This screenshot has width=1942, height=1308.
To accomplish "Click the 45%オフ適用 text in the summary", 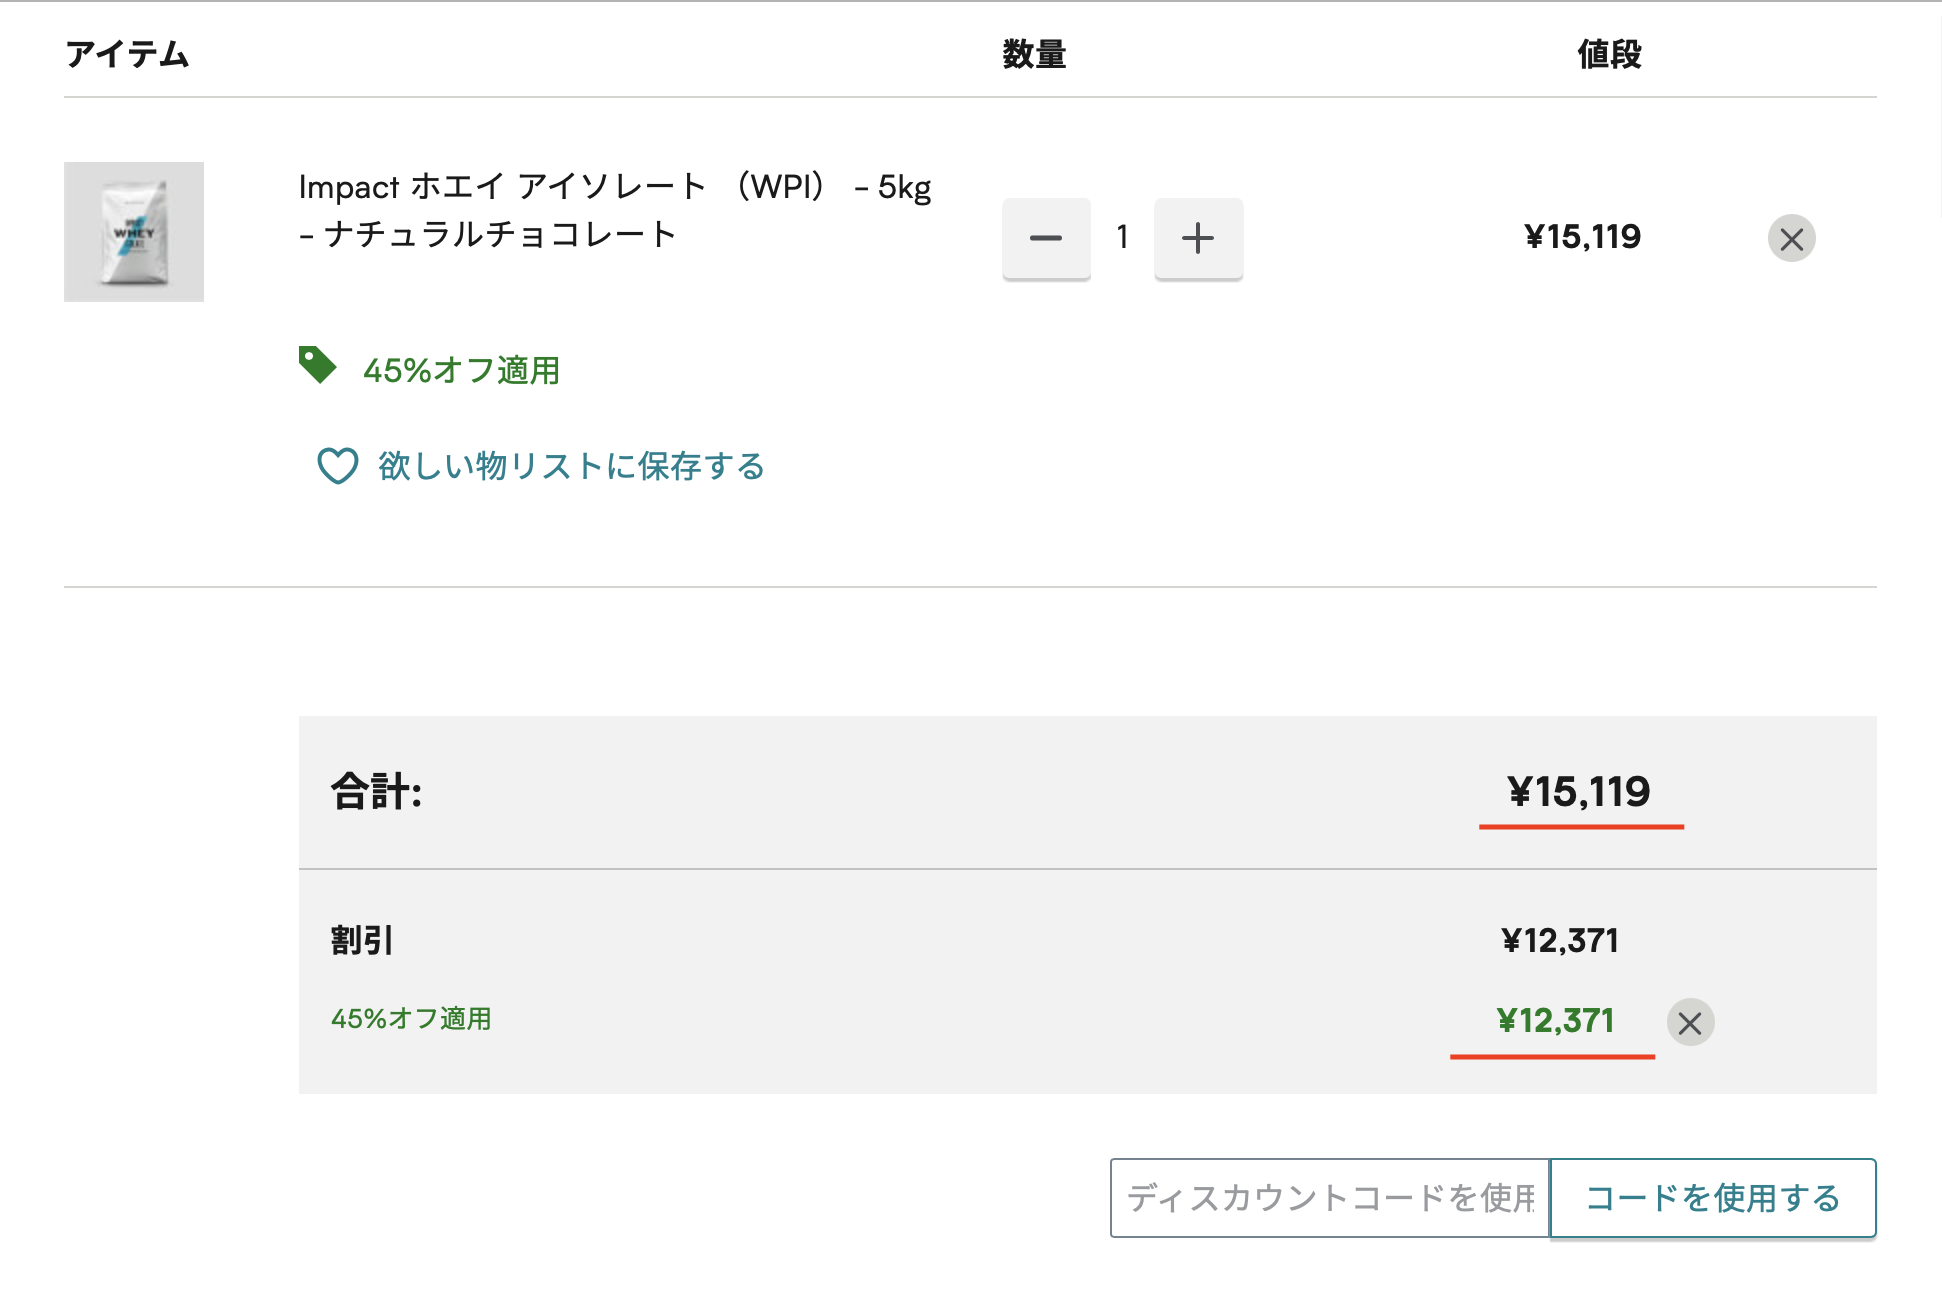I will click(411, 1019).
